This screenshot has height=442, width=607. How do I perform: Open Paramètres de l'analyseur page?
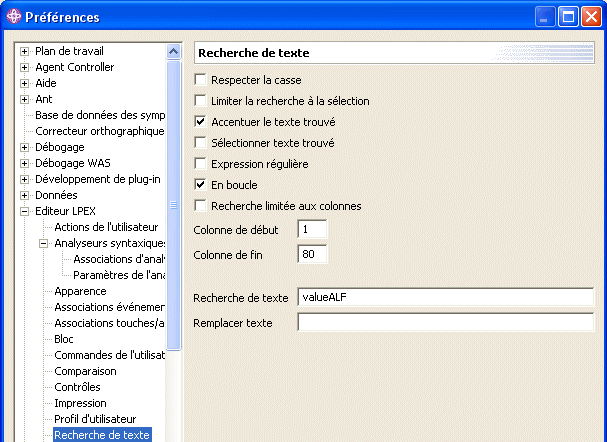pyautogui.click(x=119, y=275)
